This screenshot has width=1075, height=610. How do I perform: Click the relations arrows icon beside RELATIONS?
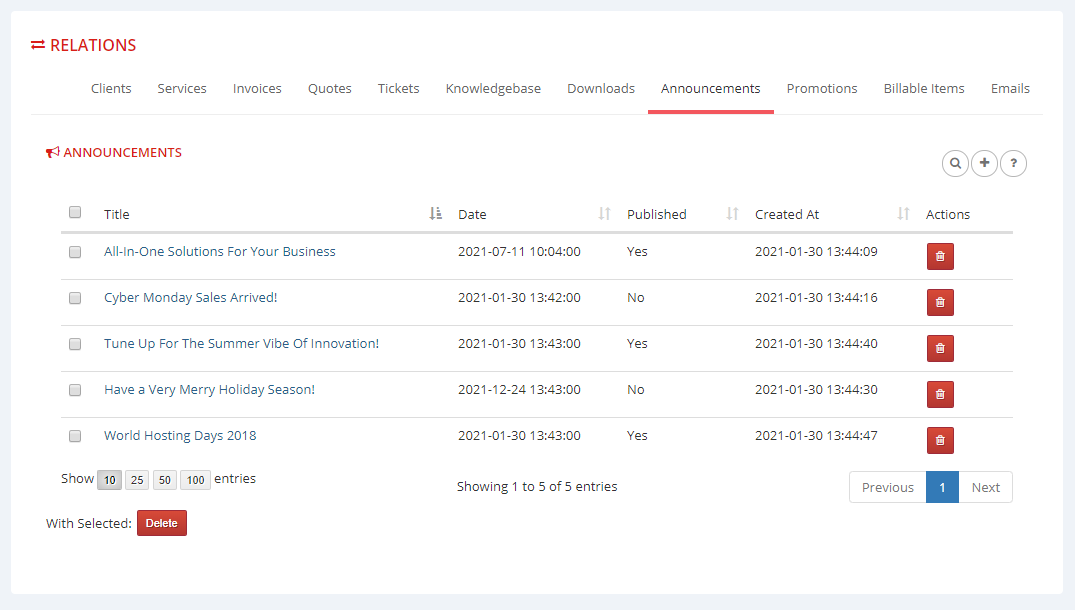click(38, 44)
